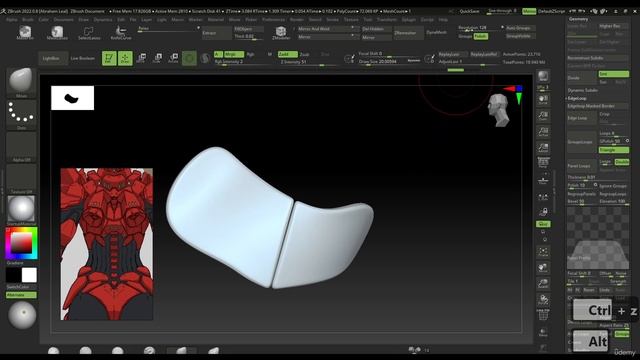Viewport: 640px width, 360px height.
Task: Click the Draw Size slider
Action: pos(389,62)
